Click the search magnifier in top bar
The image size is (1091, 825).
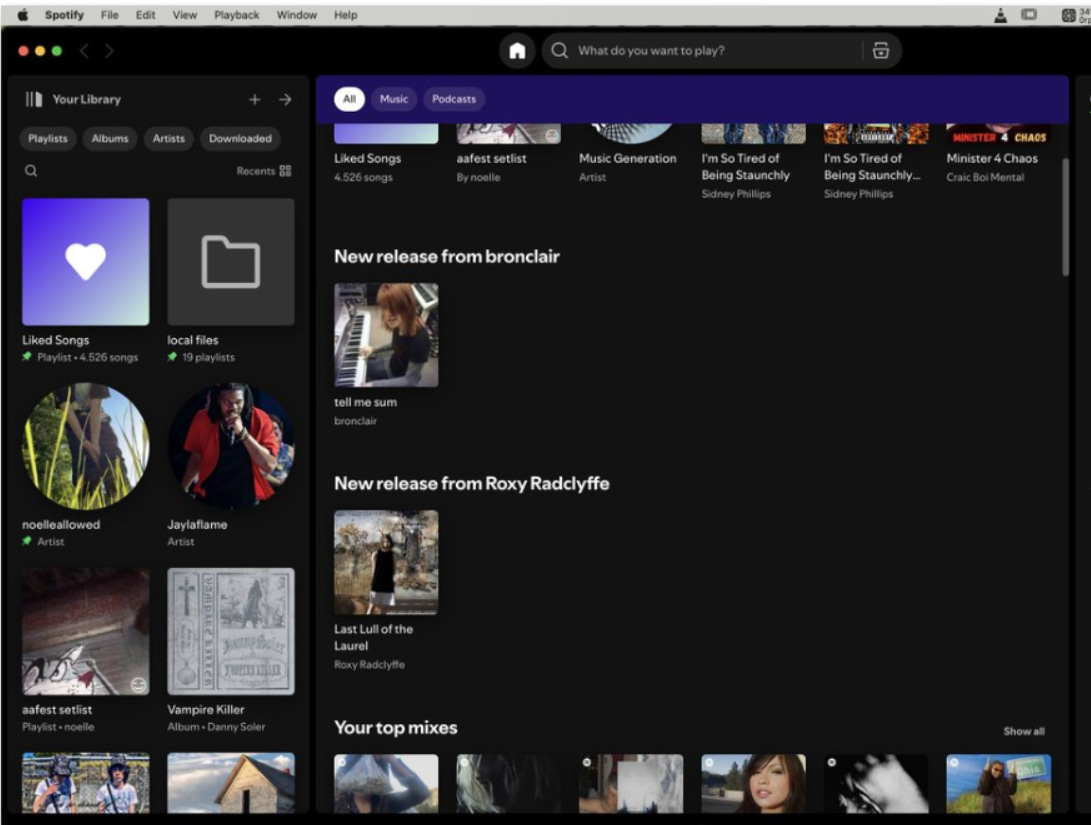559,51
